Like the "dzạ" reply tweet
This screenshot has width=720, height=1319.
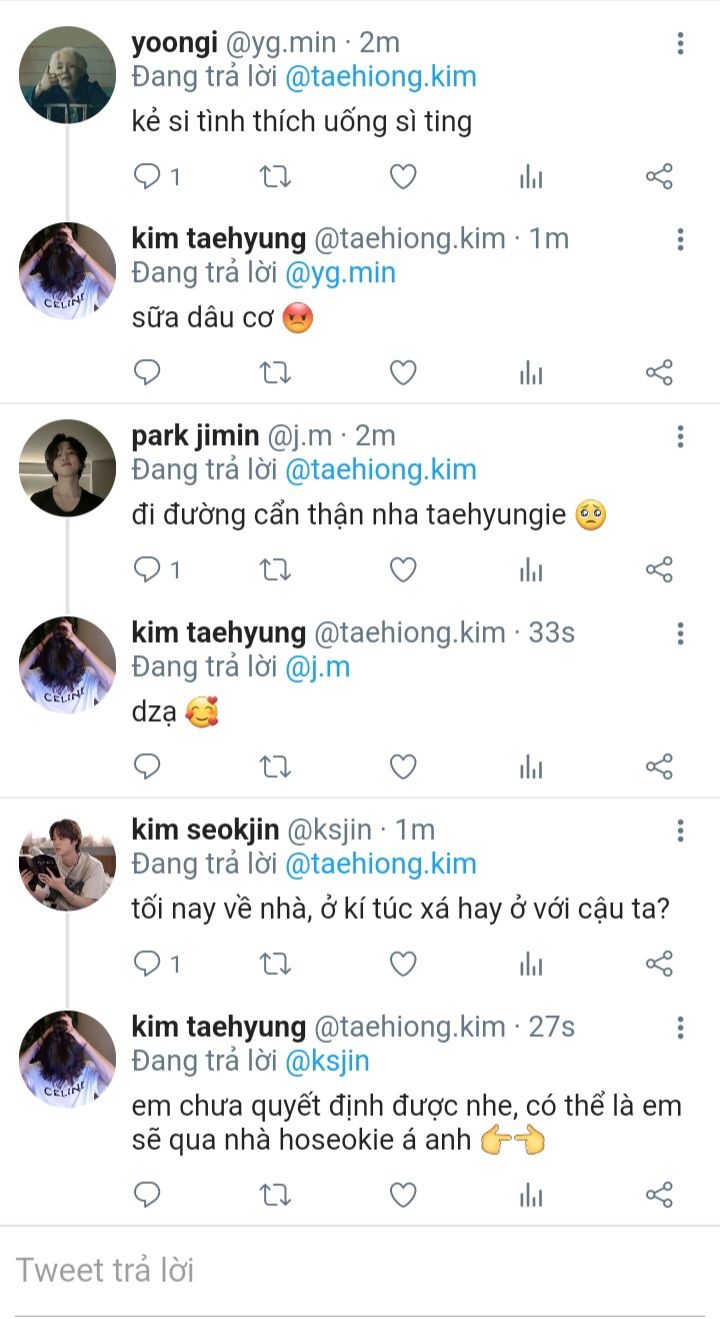click(402, 767)
